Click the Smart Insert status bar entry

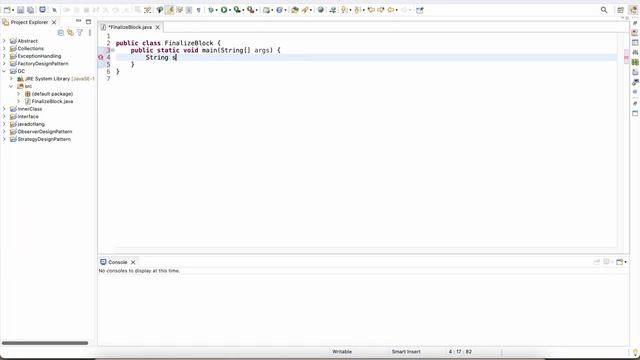[406, 351]
